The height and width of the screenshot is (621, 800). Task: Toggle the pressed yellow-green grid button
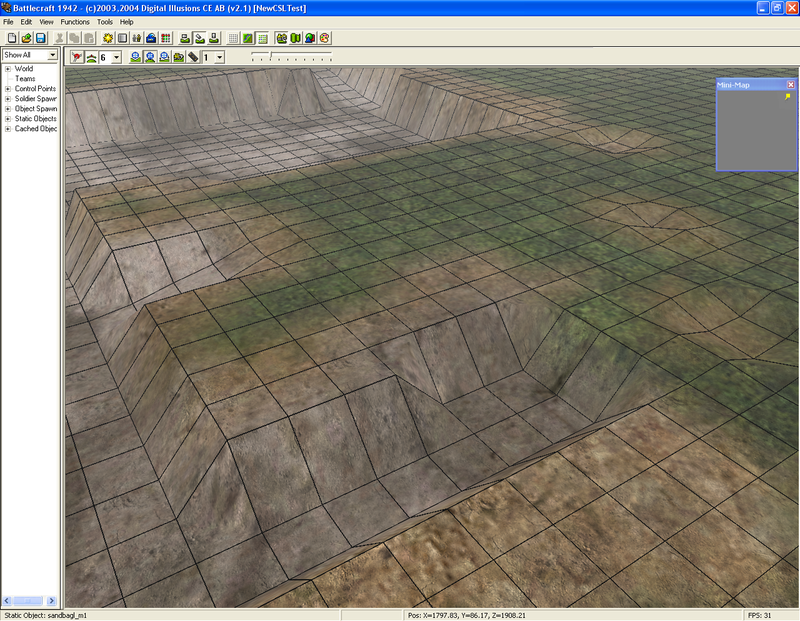[262, 38]
